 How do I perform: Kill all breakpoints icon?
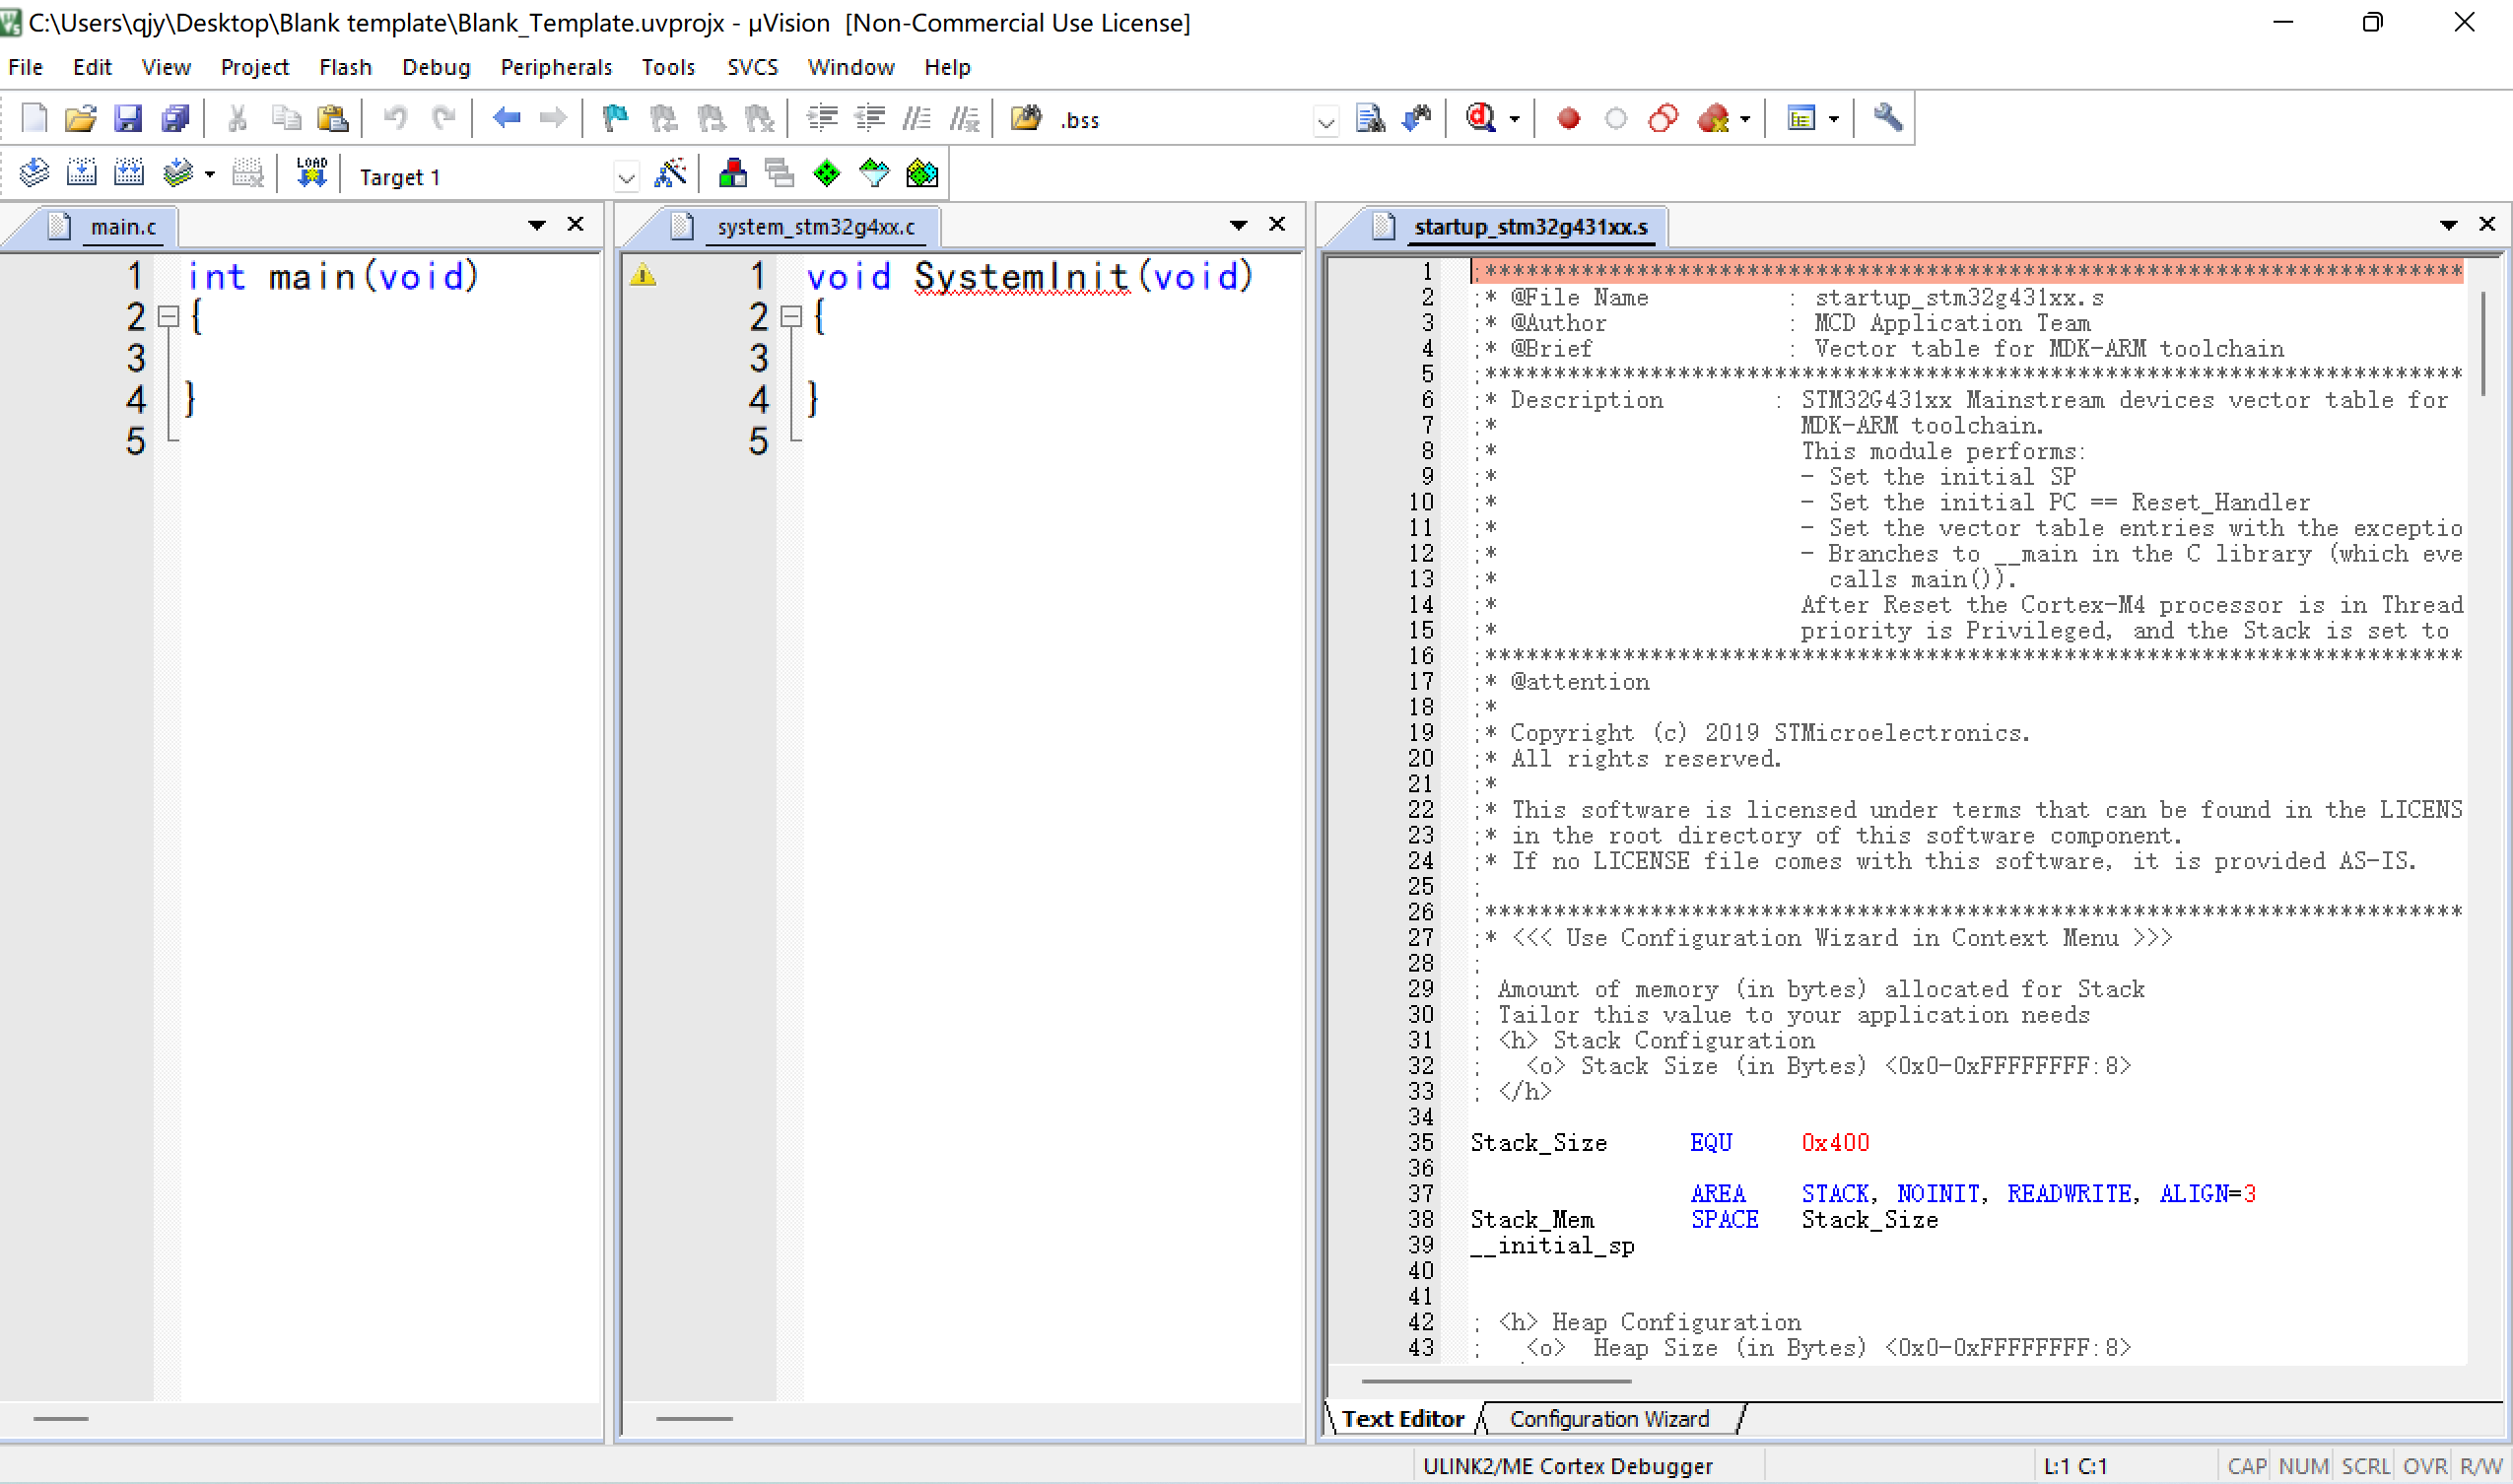[1713, 119]
